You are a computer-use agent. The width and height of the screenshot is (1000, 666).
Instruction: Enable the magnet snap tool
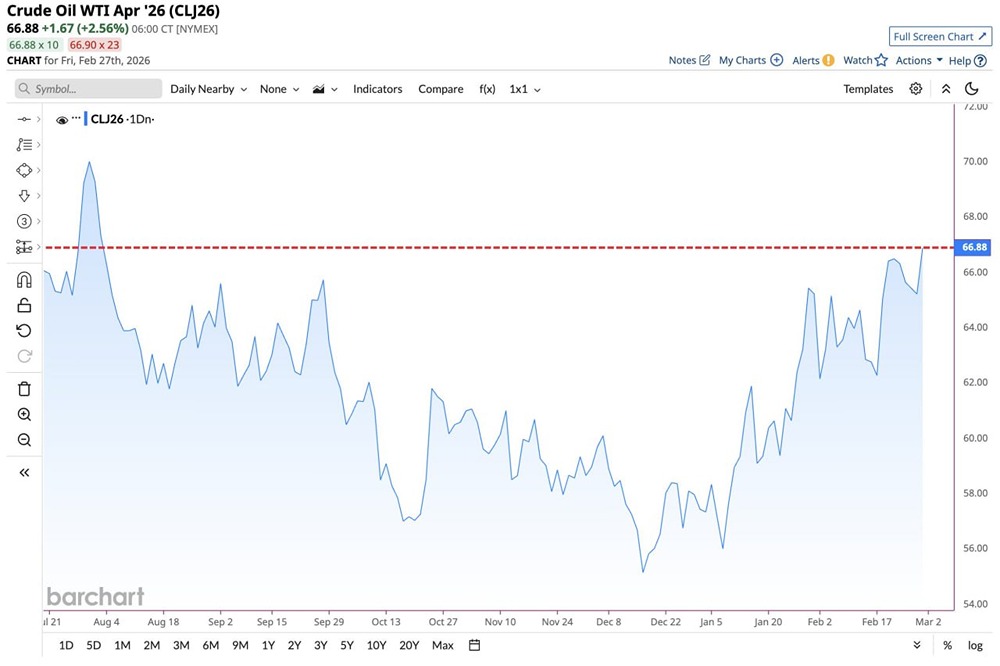click(x=24, y=280)
